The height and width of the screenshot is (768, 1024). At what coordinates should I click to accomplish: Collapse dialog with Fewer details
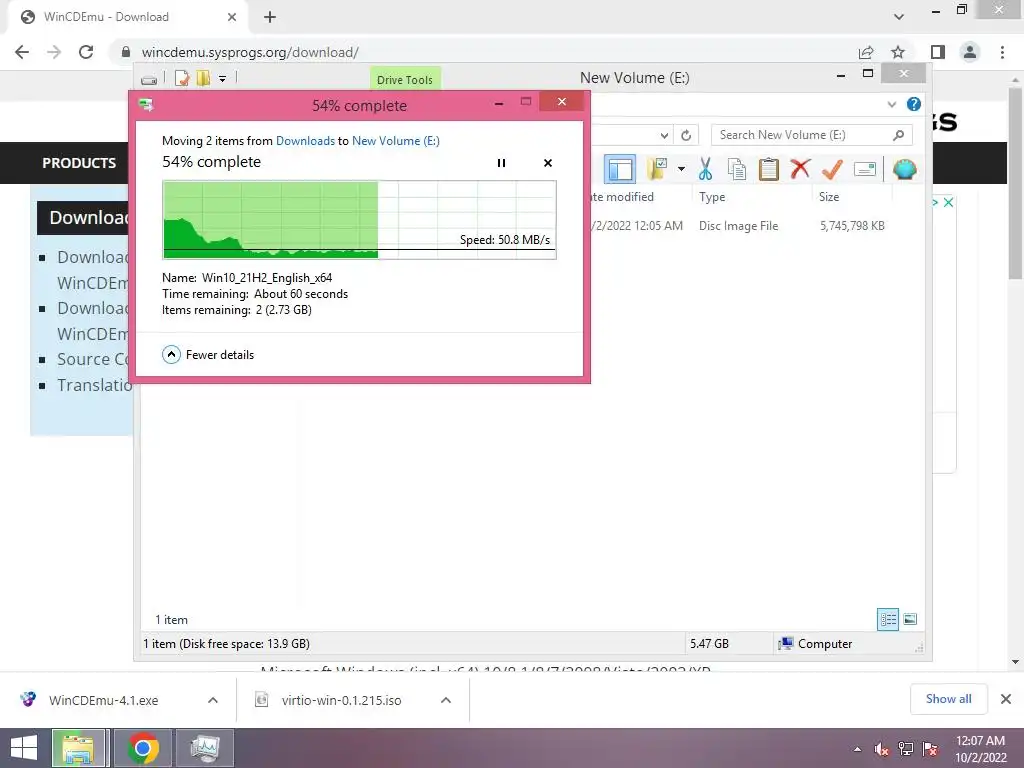(208, 355)
